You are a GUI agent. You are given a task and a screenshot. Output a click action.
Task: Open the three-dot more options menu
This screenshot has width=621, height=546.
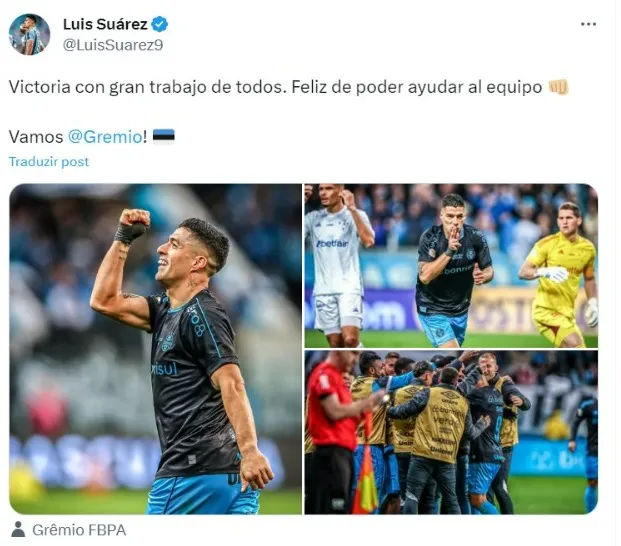(x=588, y=25)
